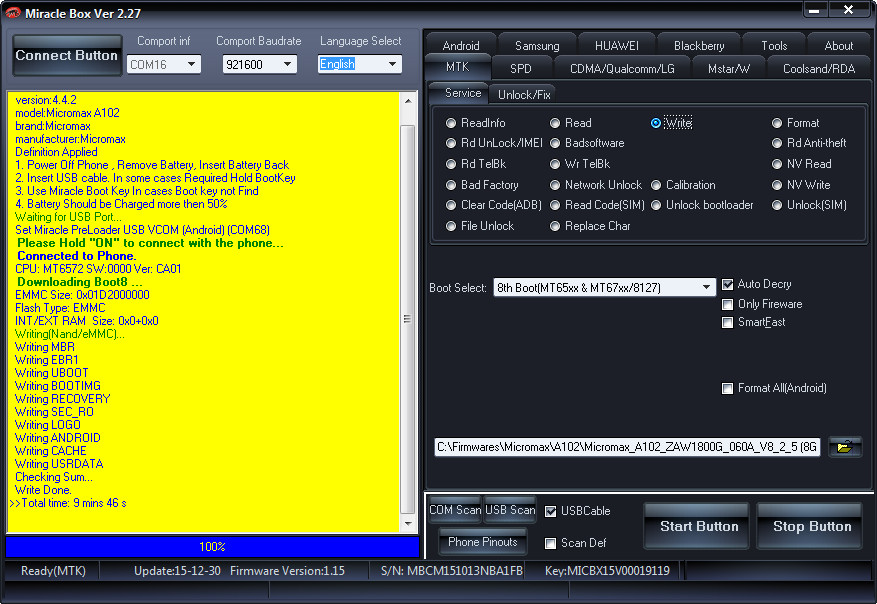Run the USB Scan button
Viewport: 877px width, 604px height.
(x=510, y=510)
